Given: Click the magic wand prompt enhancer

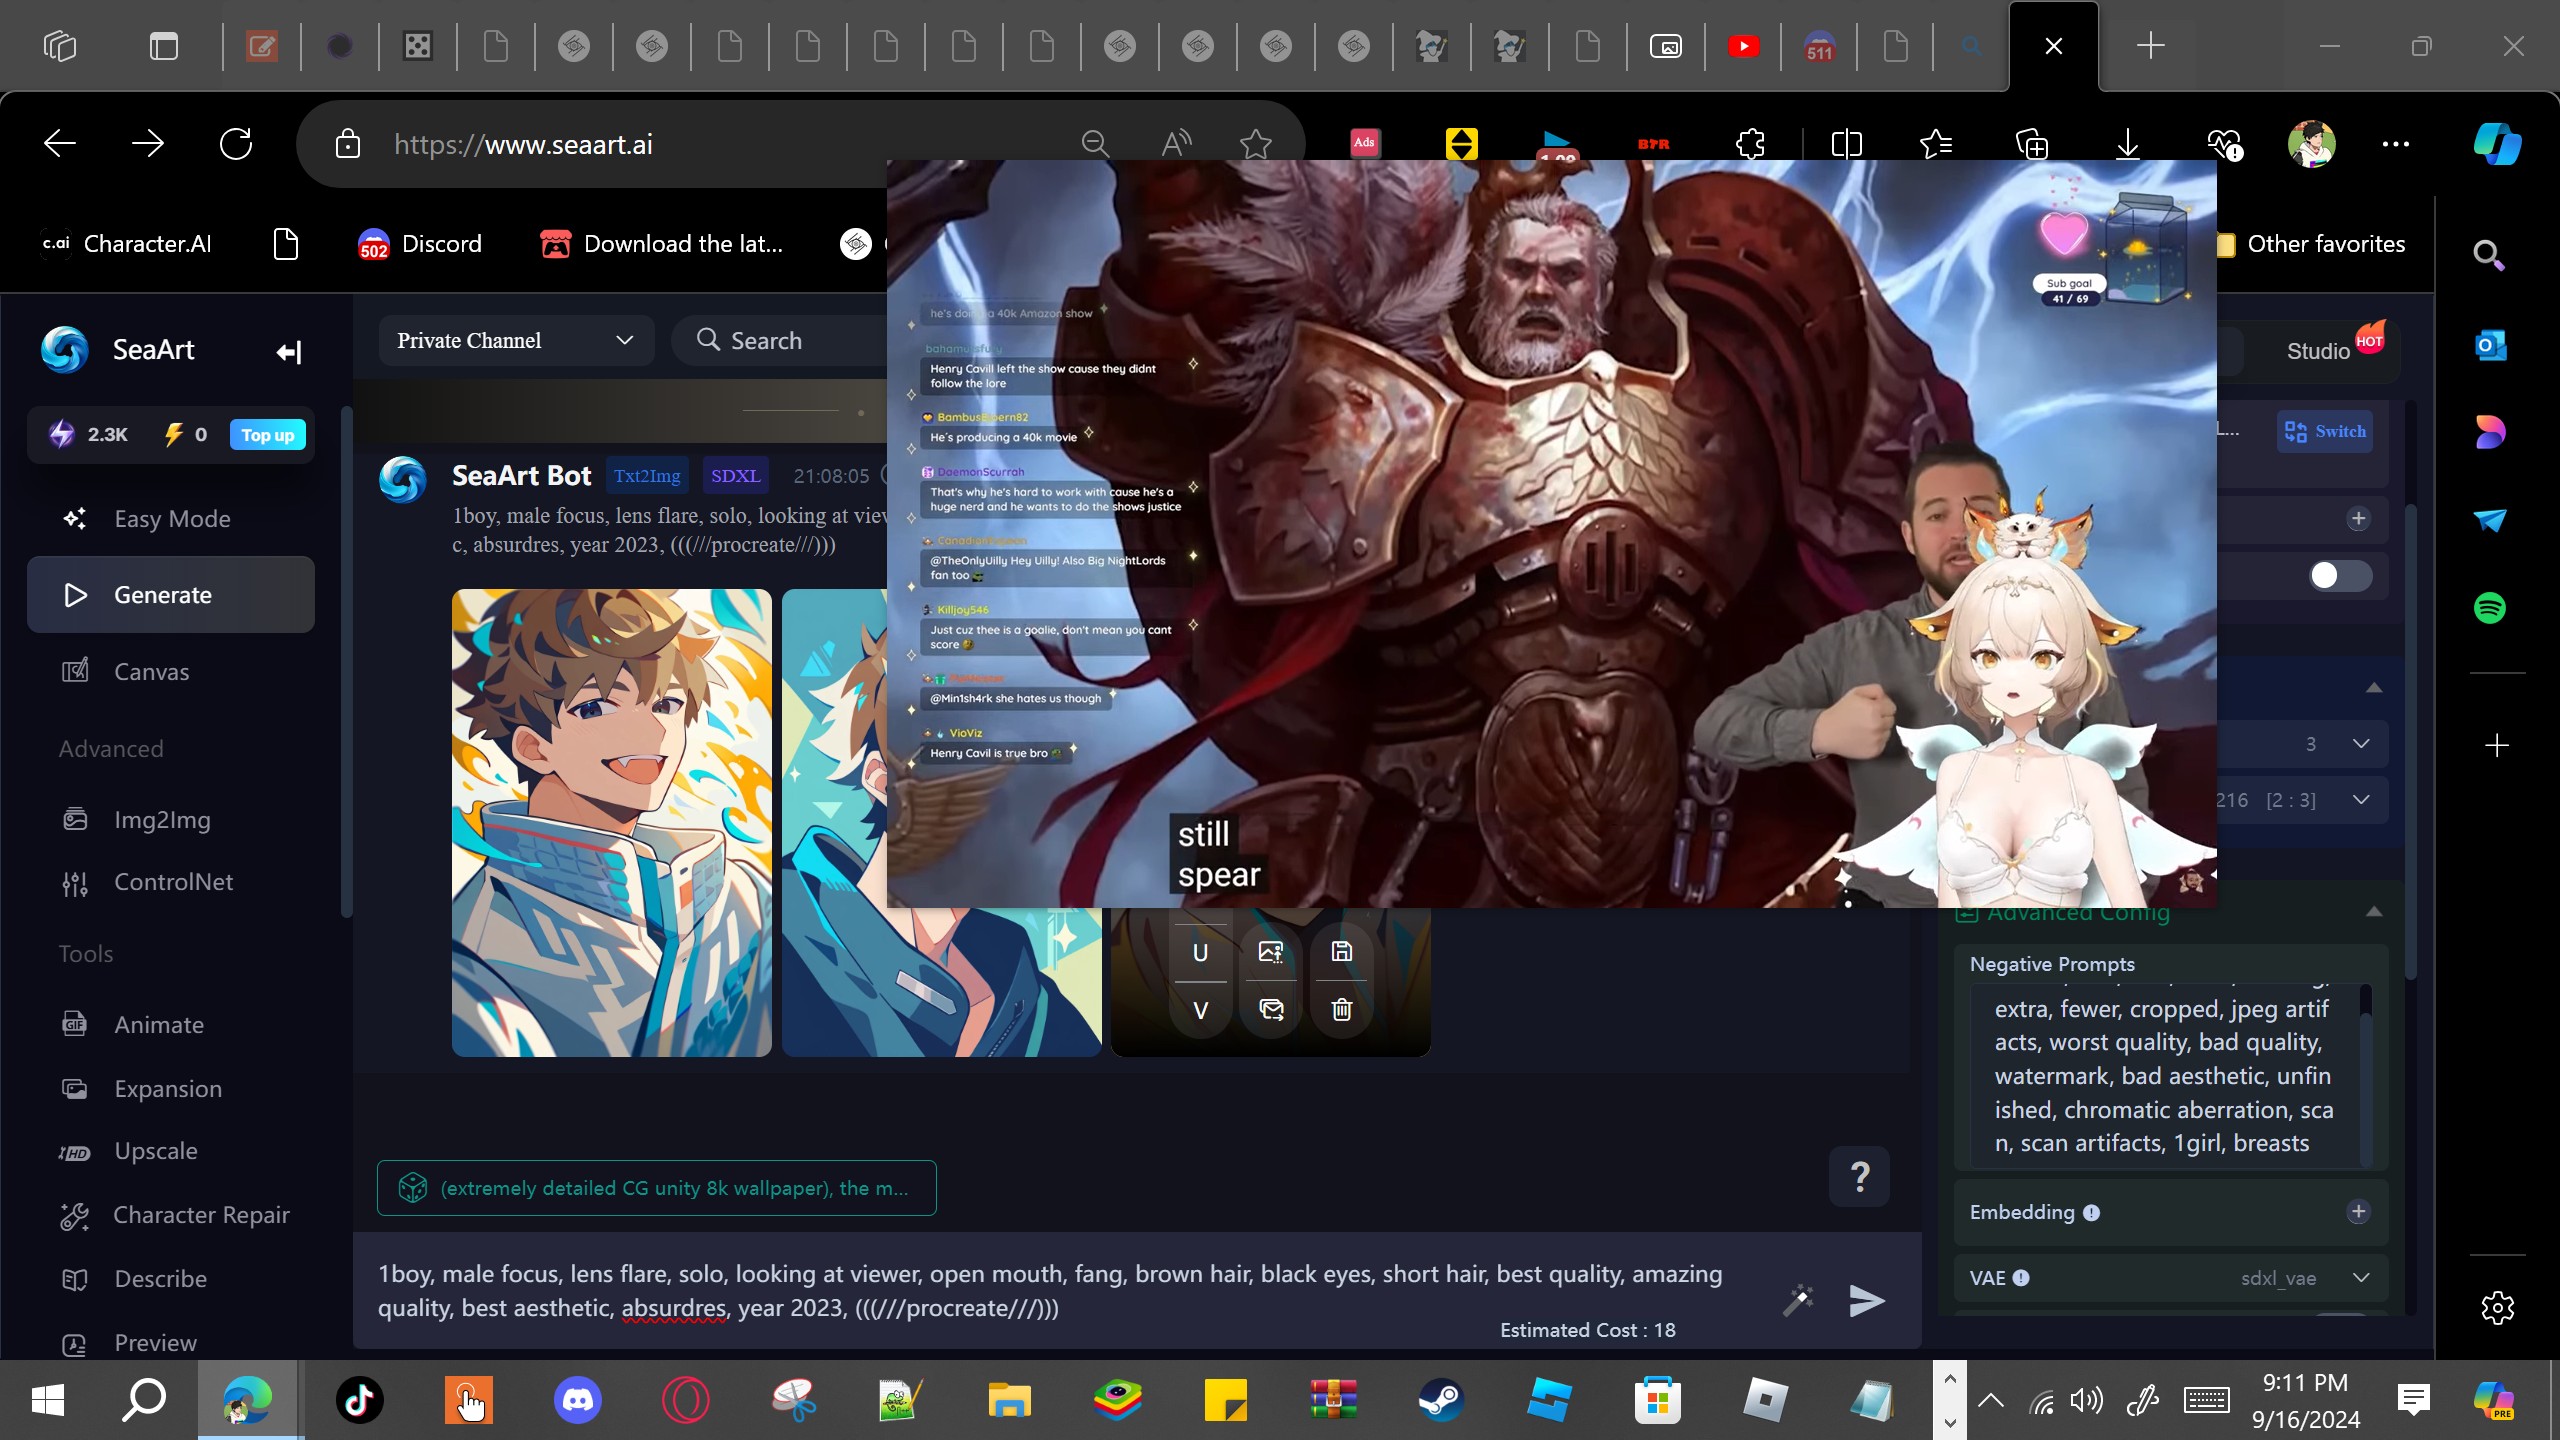Looking at the screenshot, I should click(x=1798, y=1300).
